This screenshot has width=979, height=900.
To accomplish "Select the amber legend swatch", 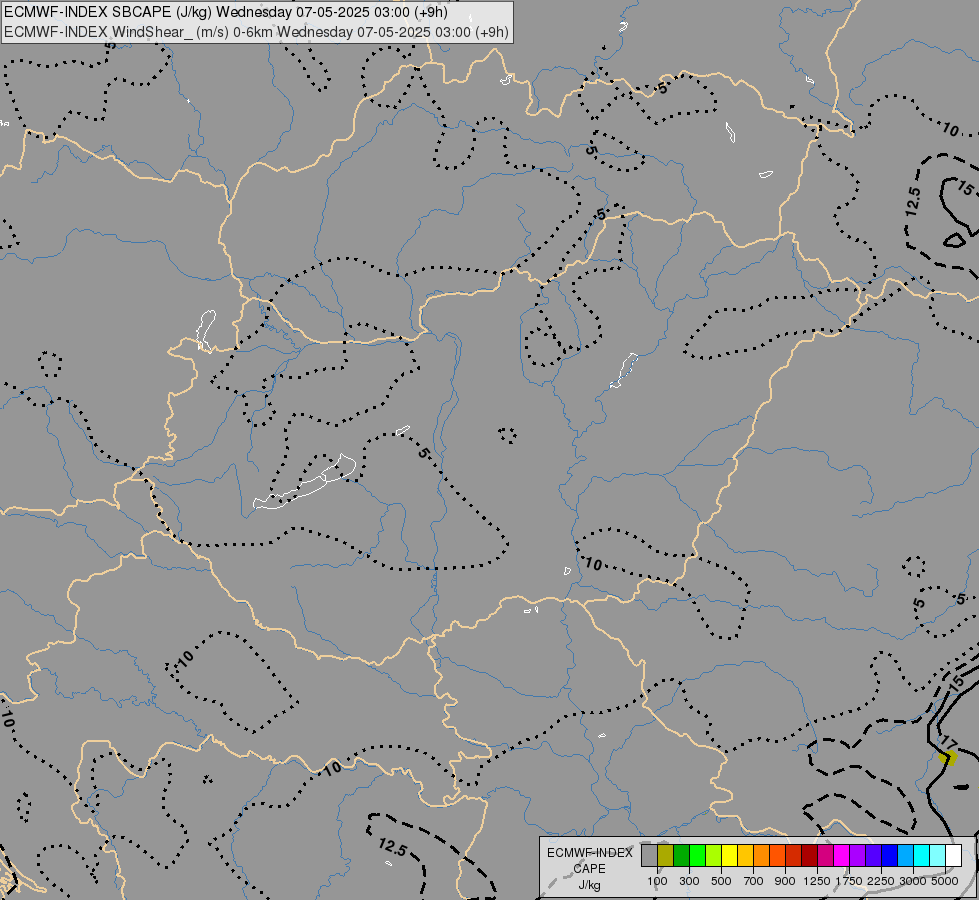I will 745,855.
